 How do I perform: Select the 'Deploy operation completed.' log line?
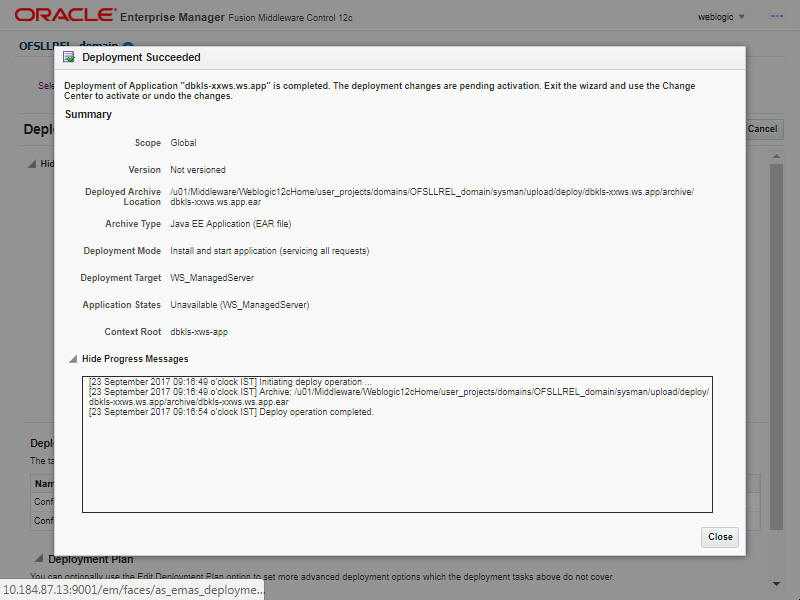pos(231,412)
